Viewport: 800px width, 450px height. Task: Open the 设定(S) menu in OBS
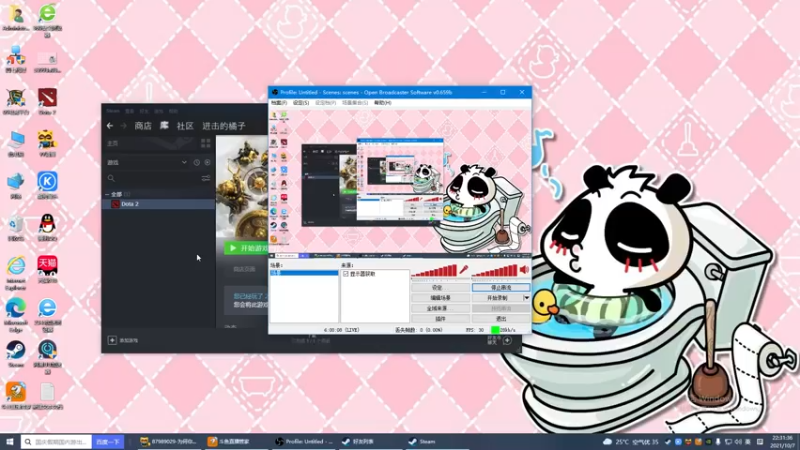pyautogui.click(x=301, y=103)
